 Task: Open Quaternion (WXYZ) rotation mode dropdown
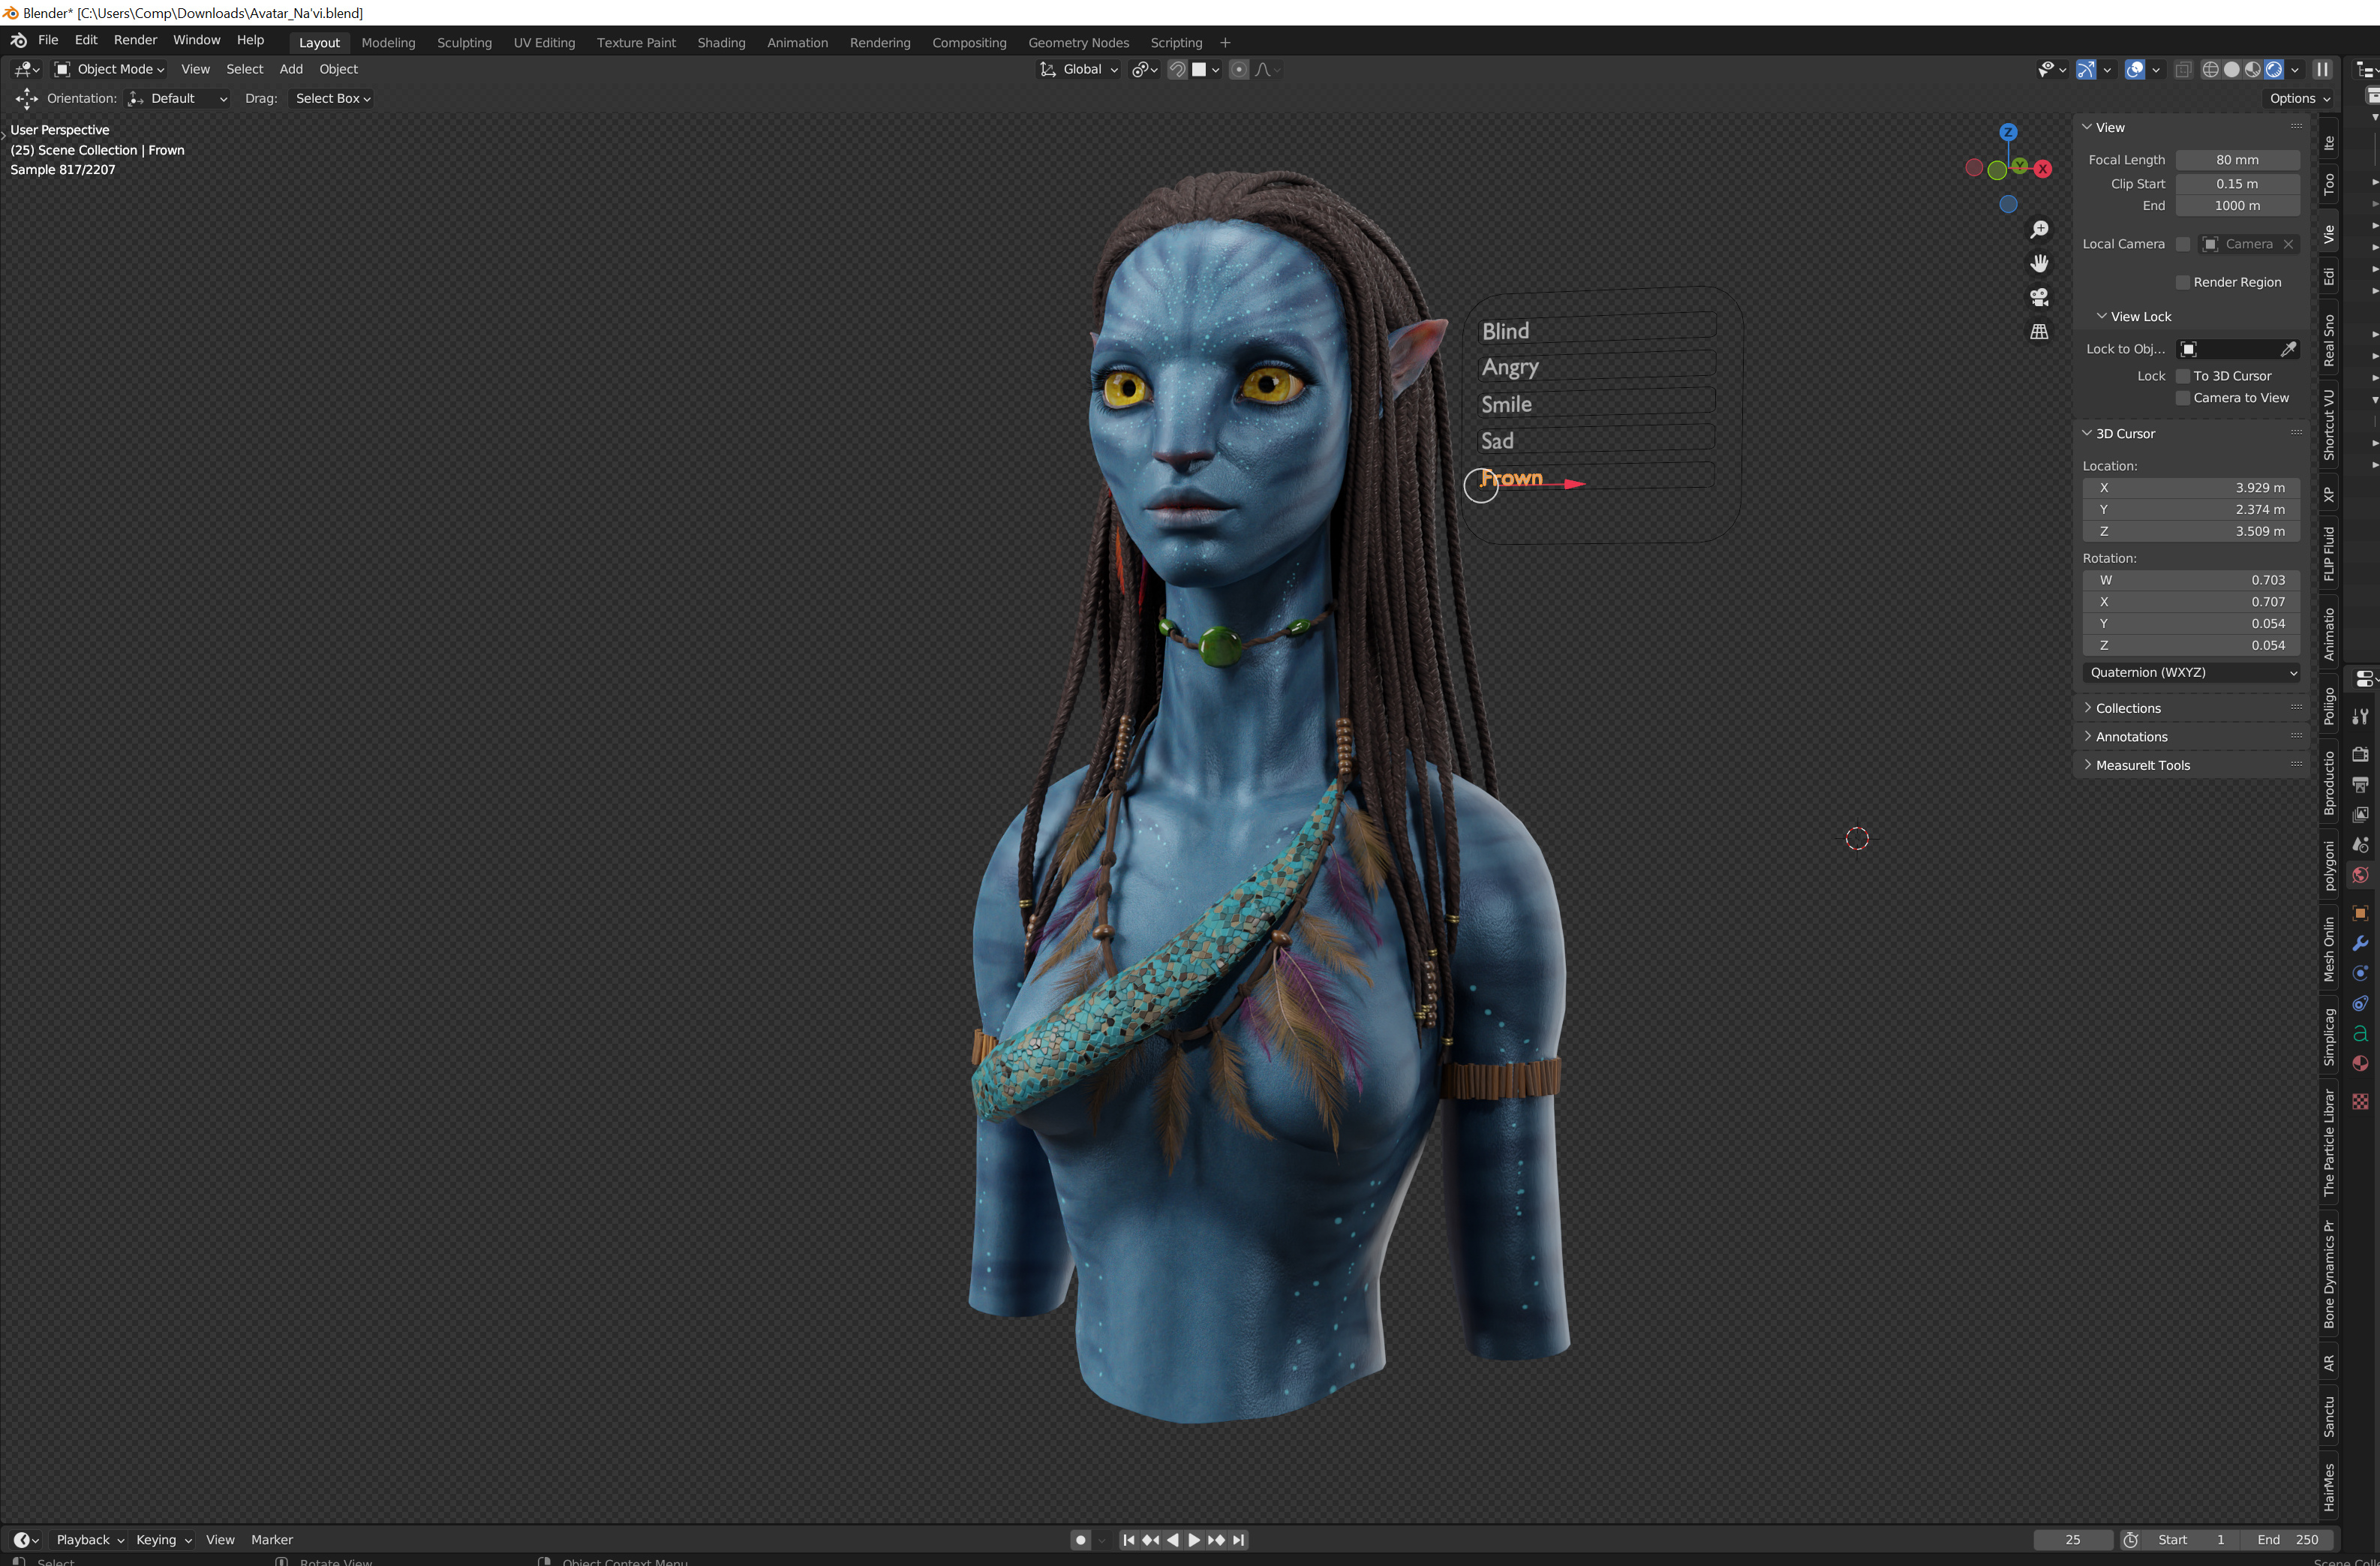(2191, 673)
